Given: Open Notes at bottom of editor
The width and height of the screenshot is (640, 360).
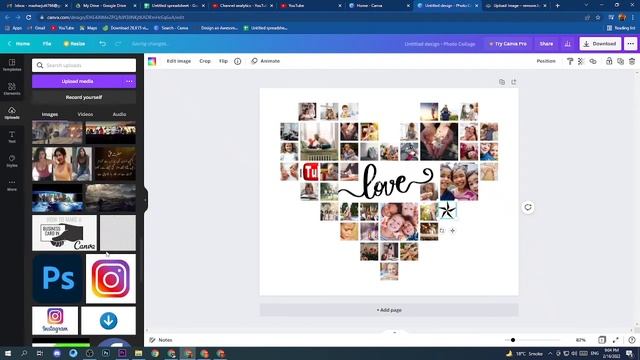Looking at the screenshot, I should pyautogui.click(x=161, y=340).
